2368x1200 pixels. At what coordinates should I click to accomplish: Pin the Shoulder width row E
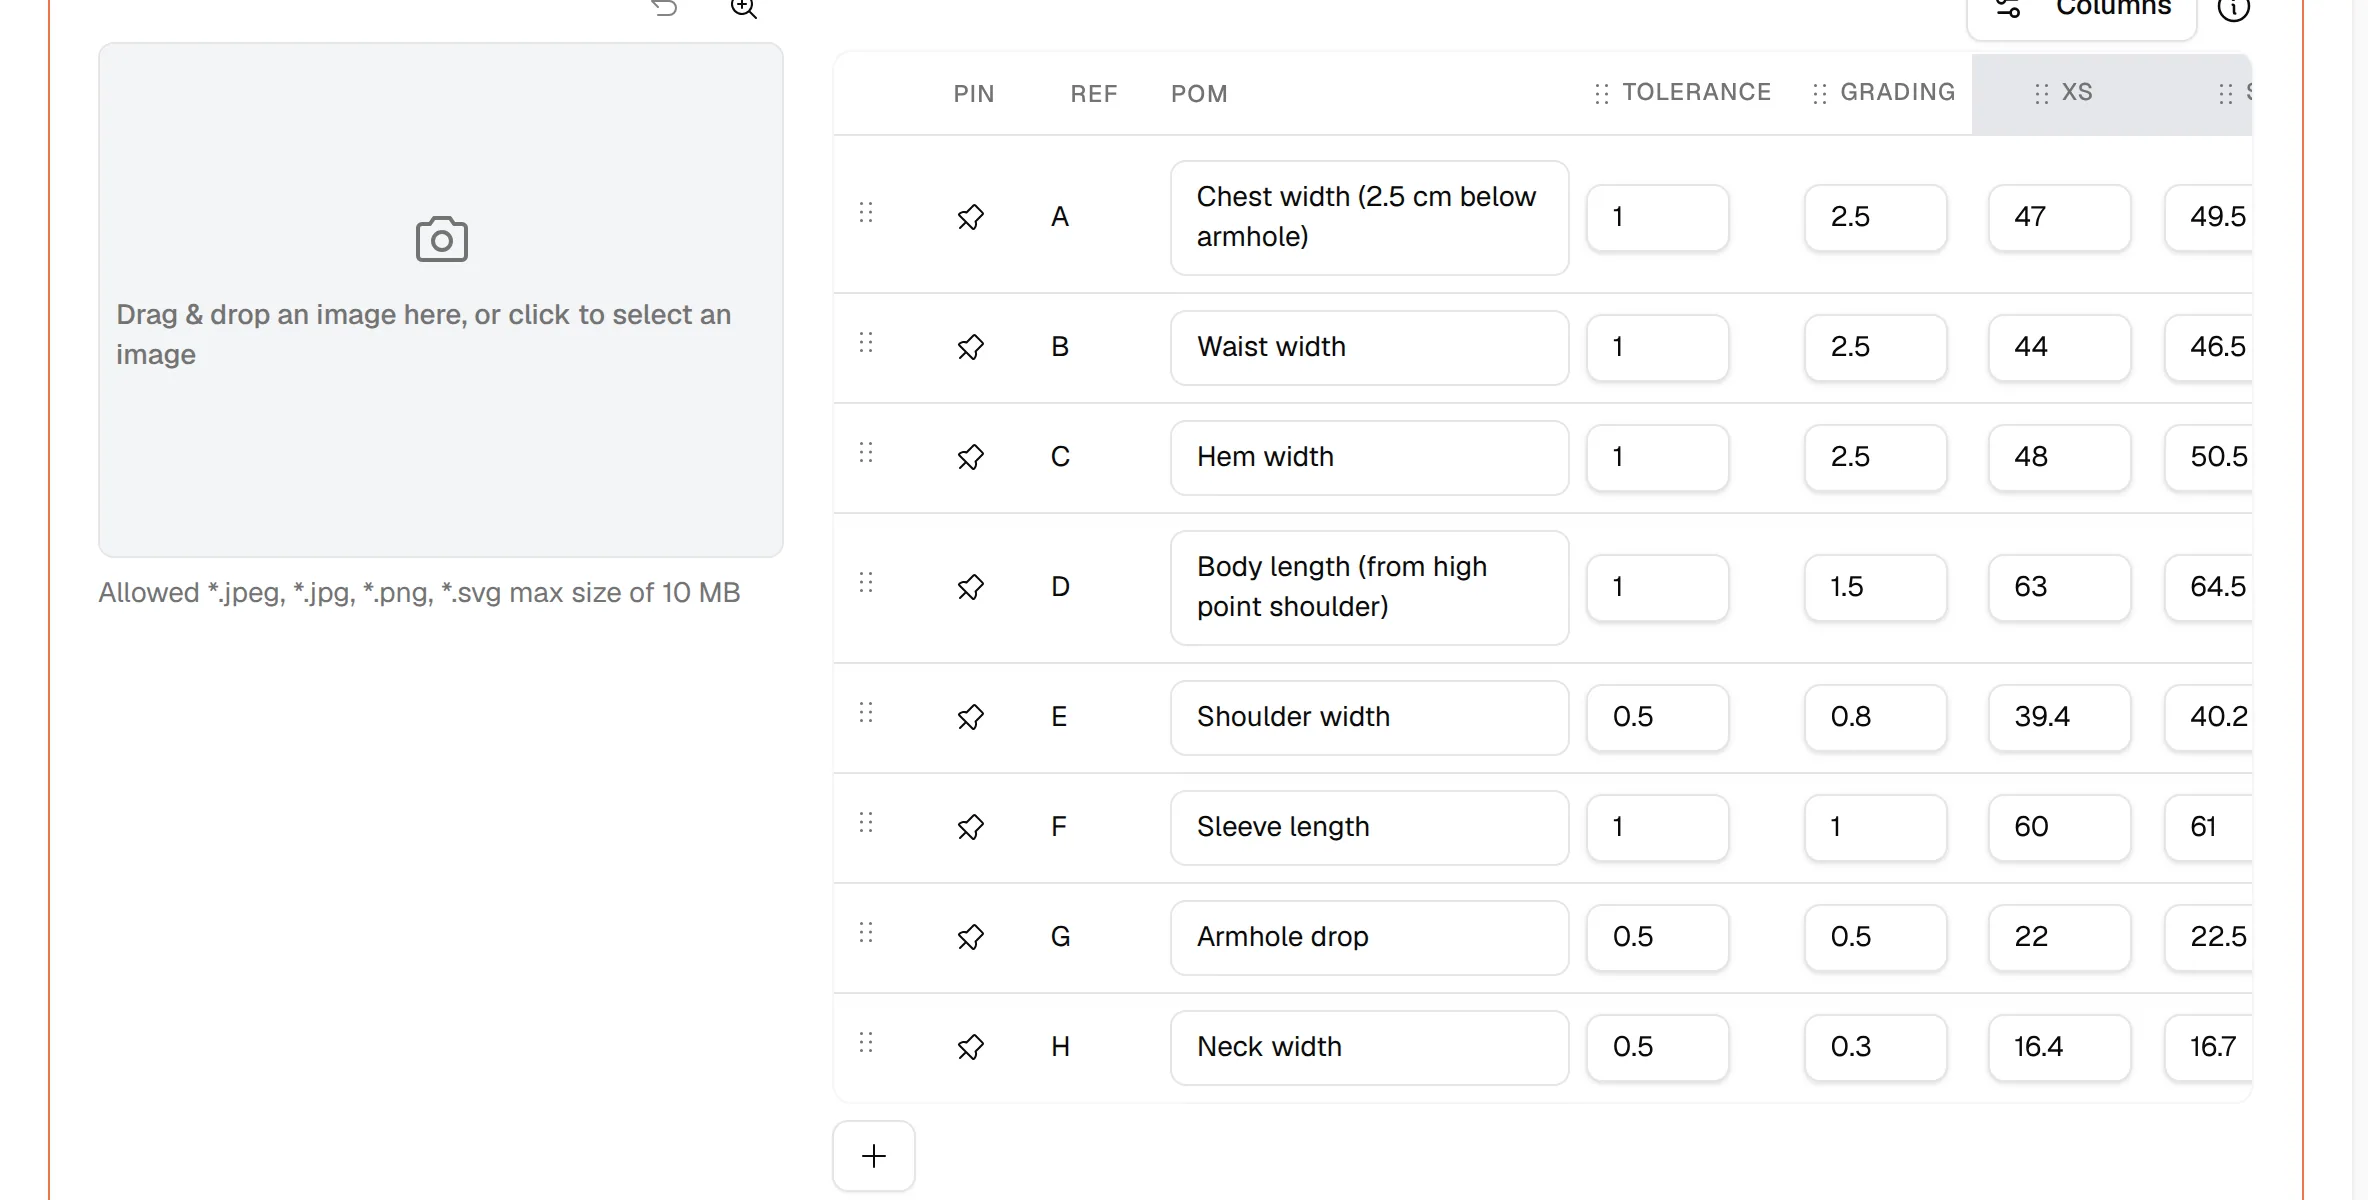(x=970, y=717)
